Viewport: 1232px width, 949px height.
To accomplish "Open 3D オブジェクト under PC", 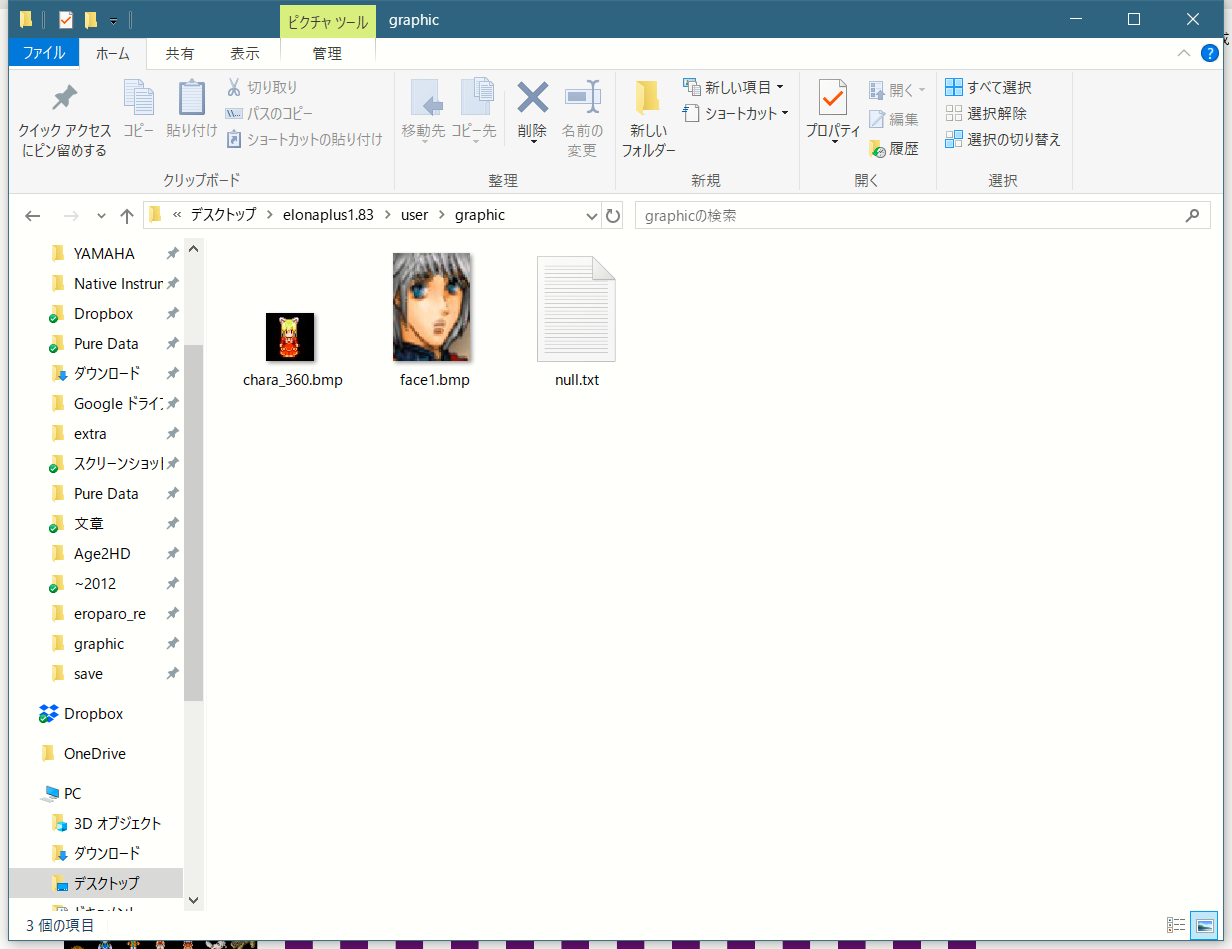I will click(117, 824).
